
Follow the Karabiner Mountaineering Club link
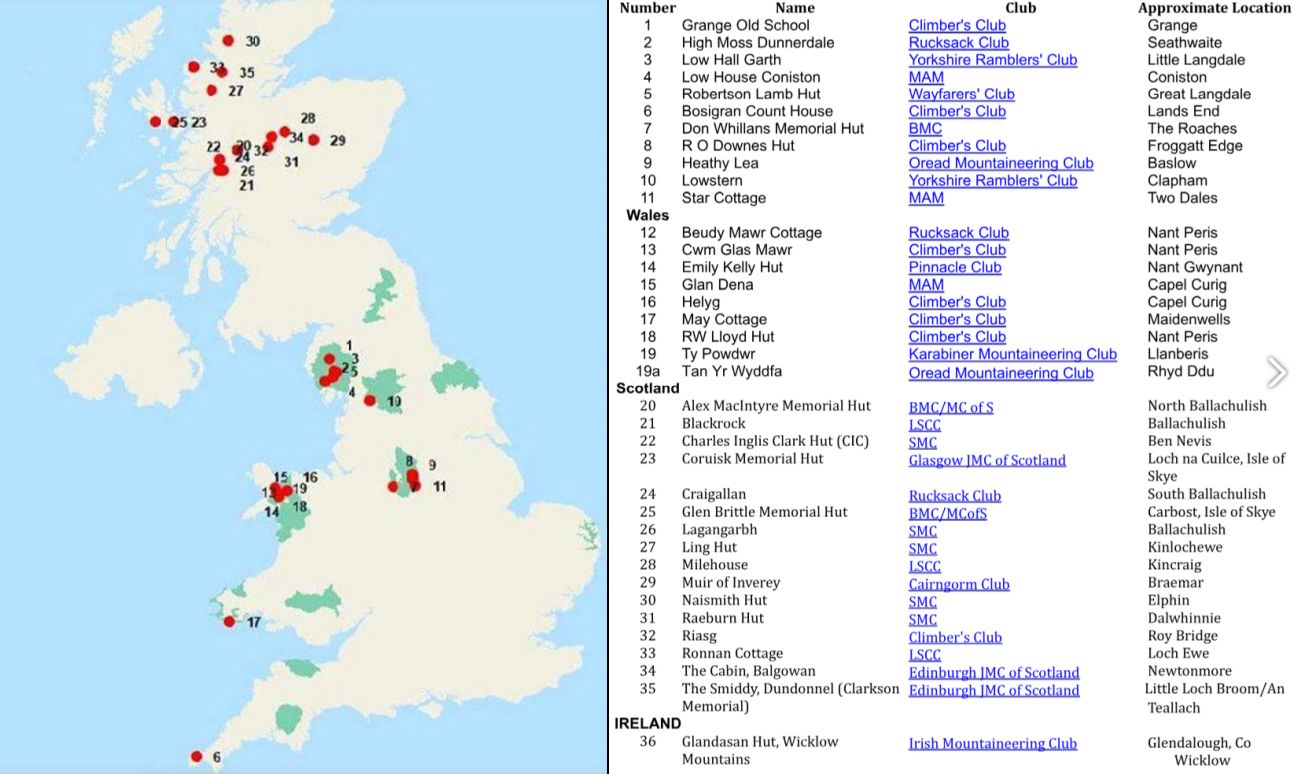point(1012,354)
